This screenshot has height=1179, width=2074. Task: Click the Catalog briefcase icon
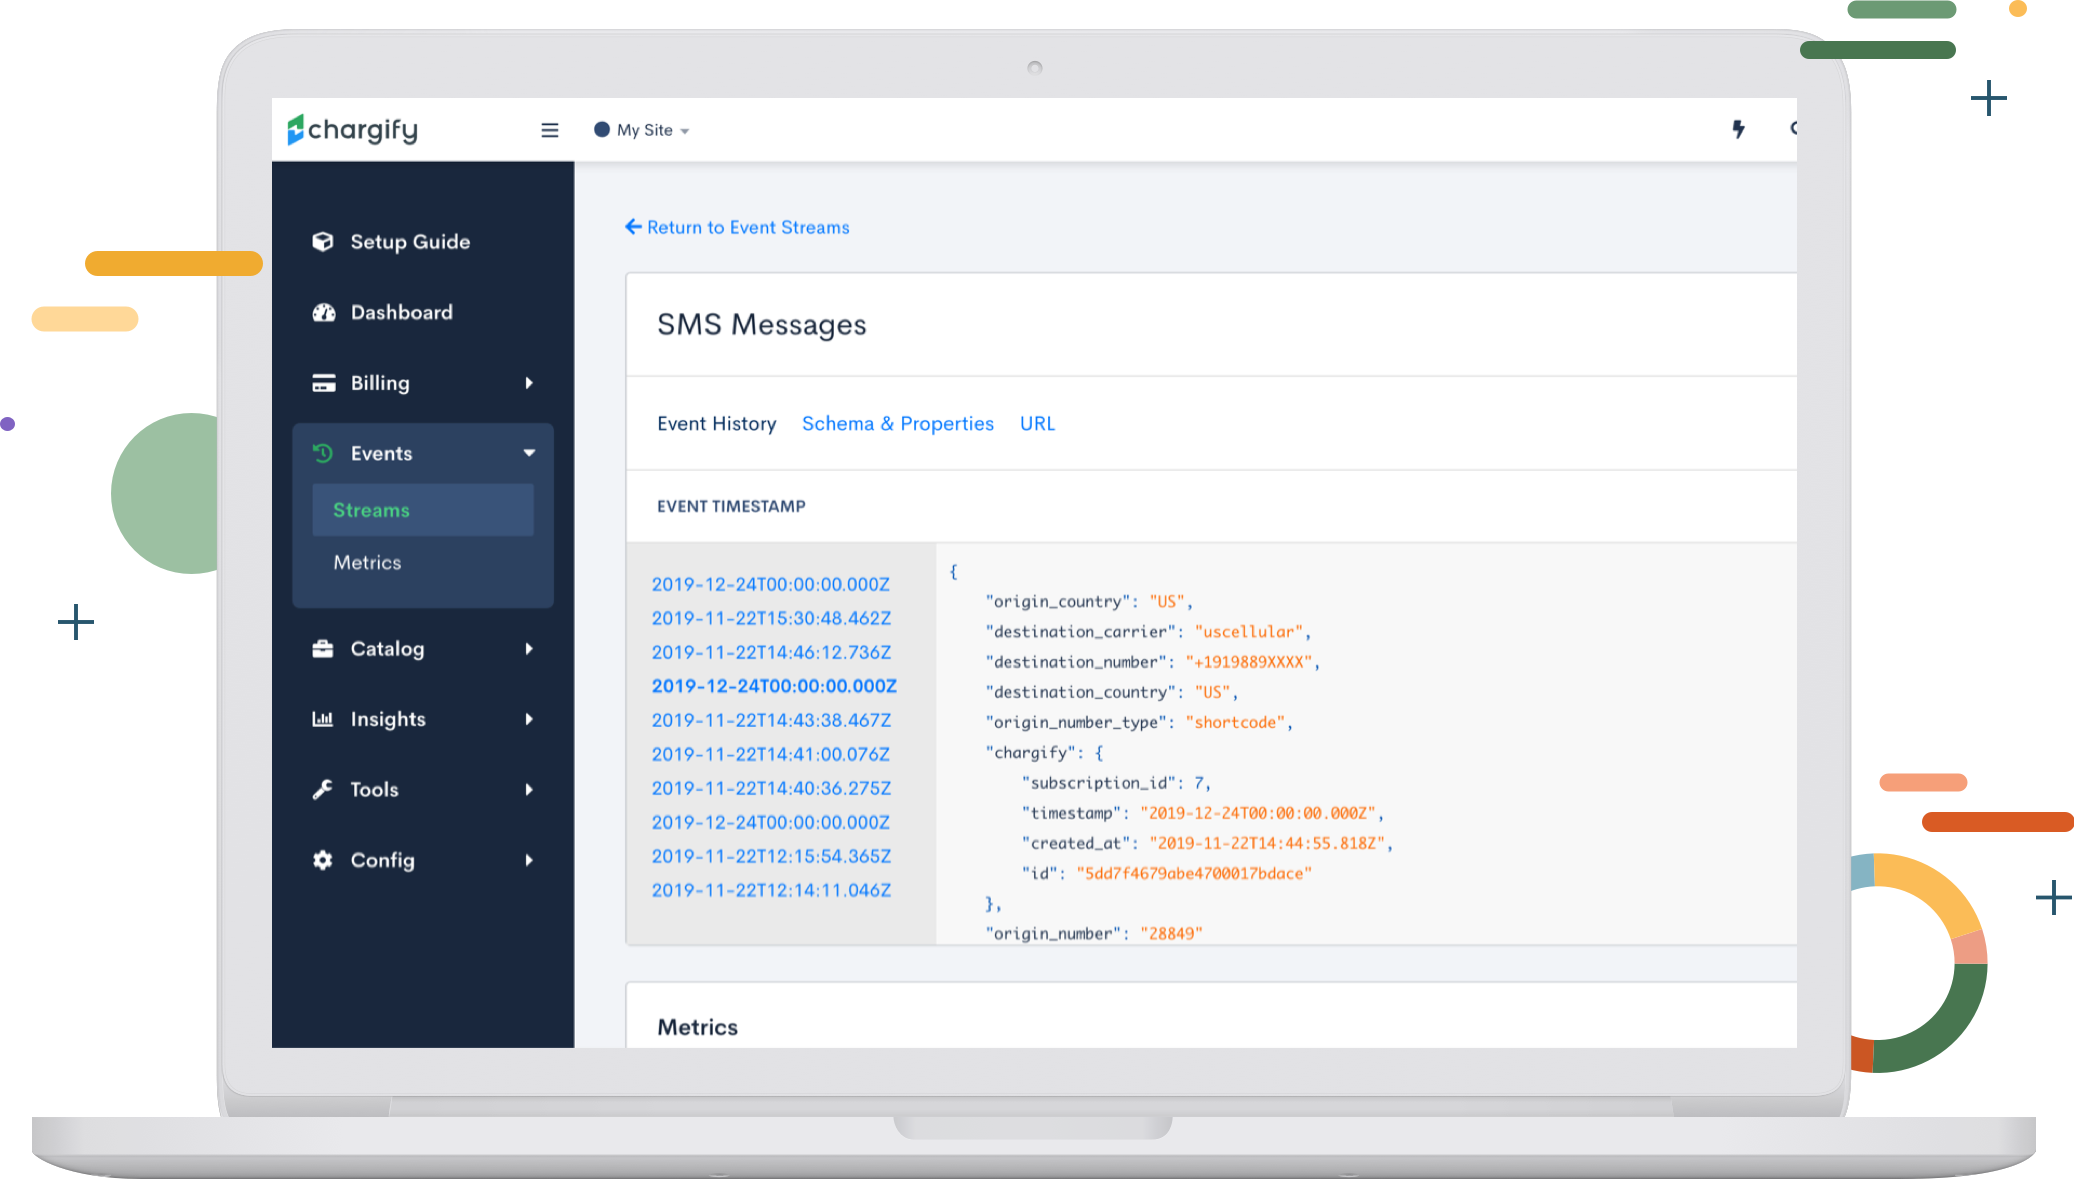[323, 649]
